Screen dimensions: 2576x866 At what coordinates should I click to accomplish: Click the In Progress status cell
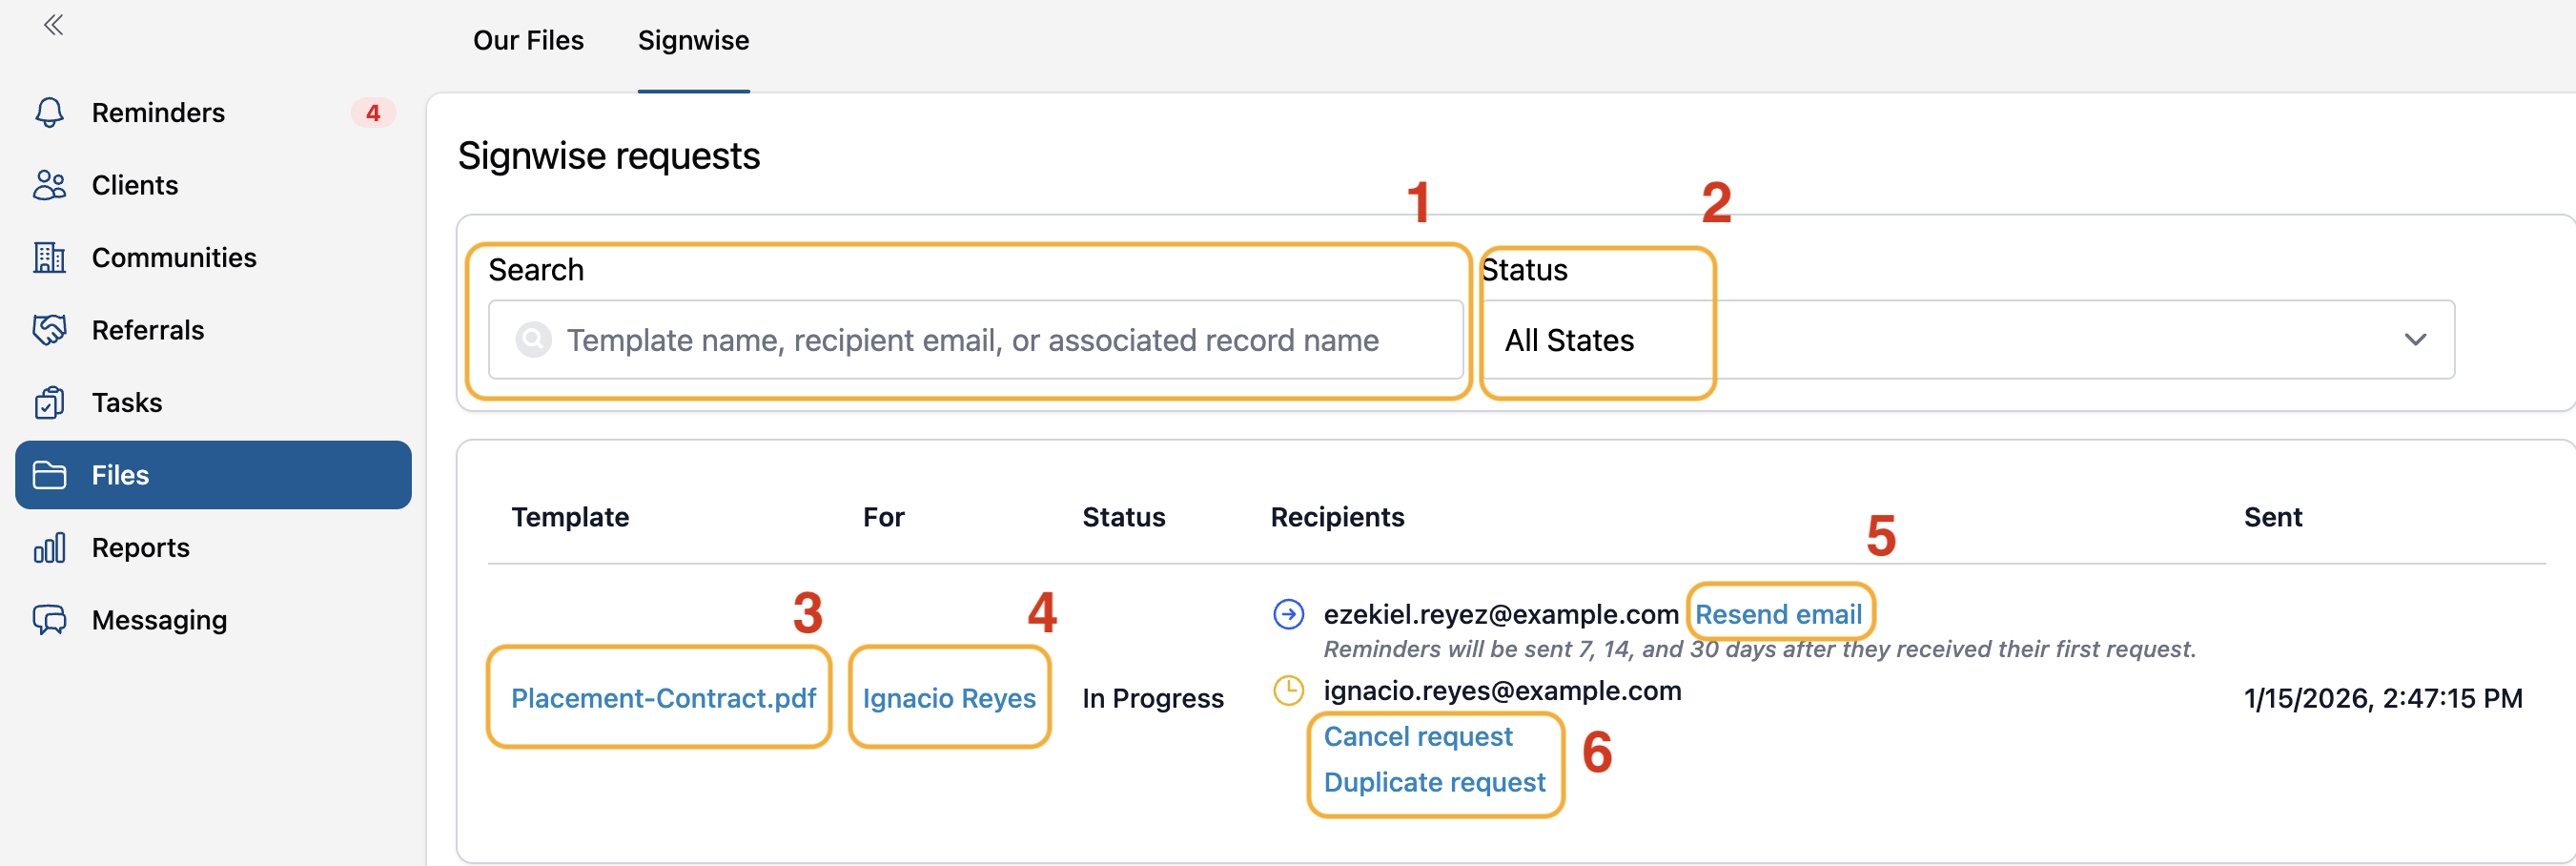pyautogui.click(x=1152, y=698)
